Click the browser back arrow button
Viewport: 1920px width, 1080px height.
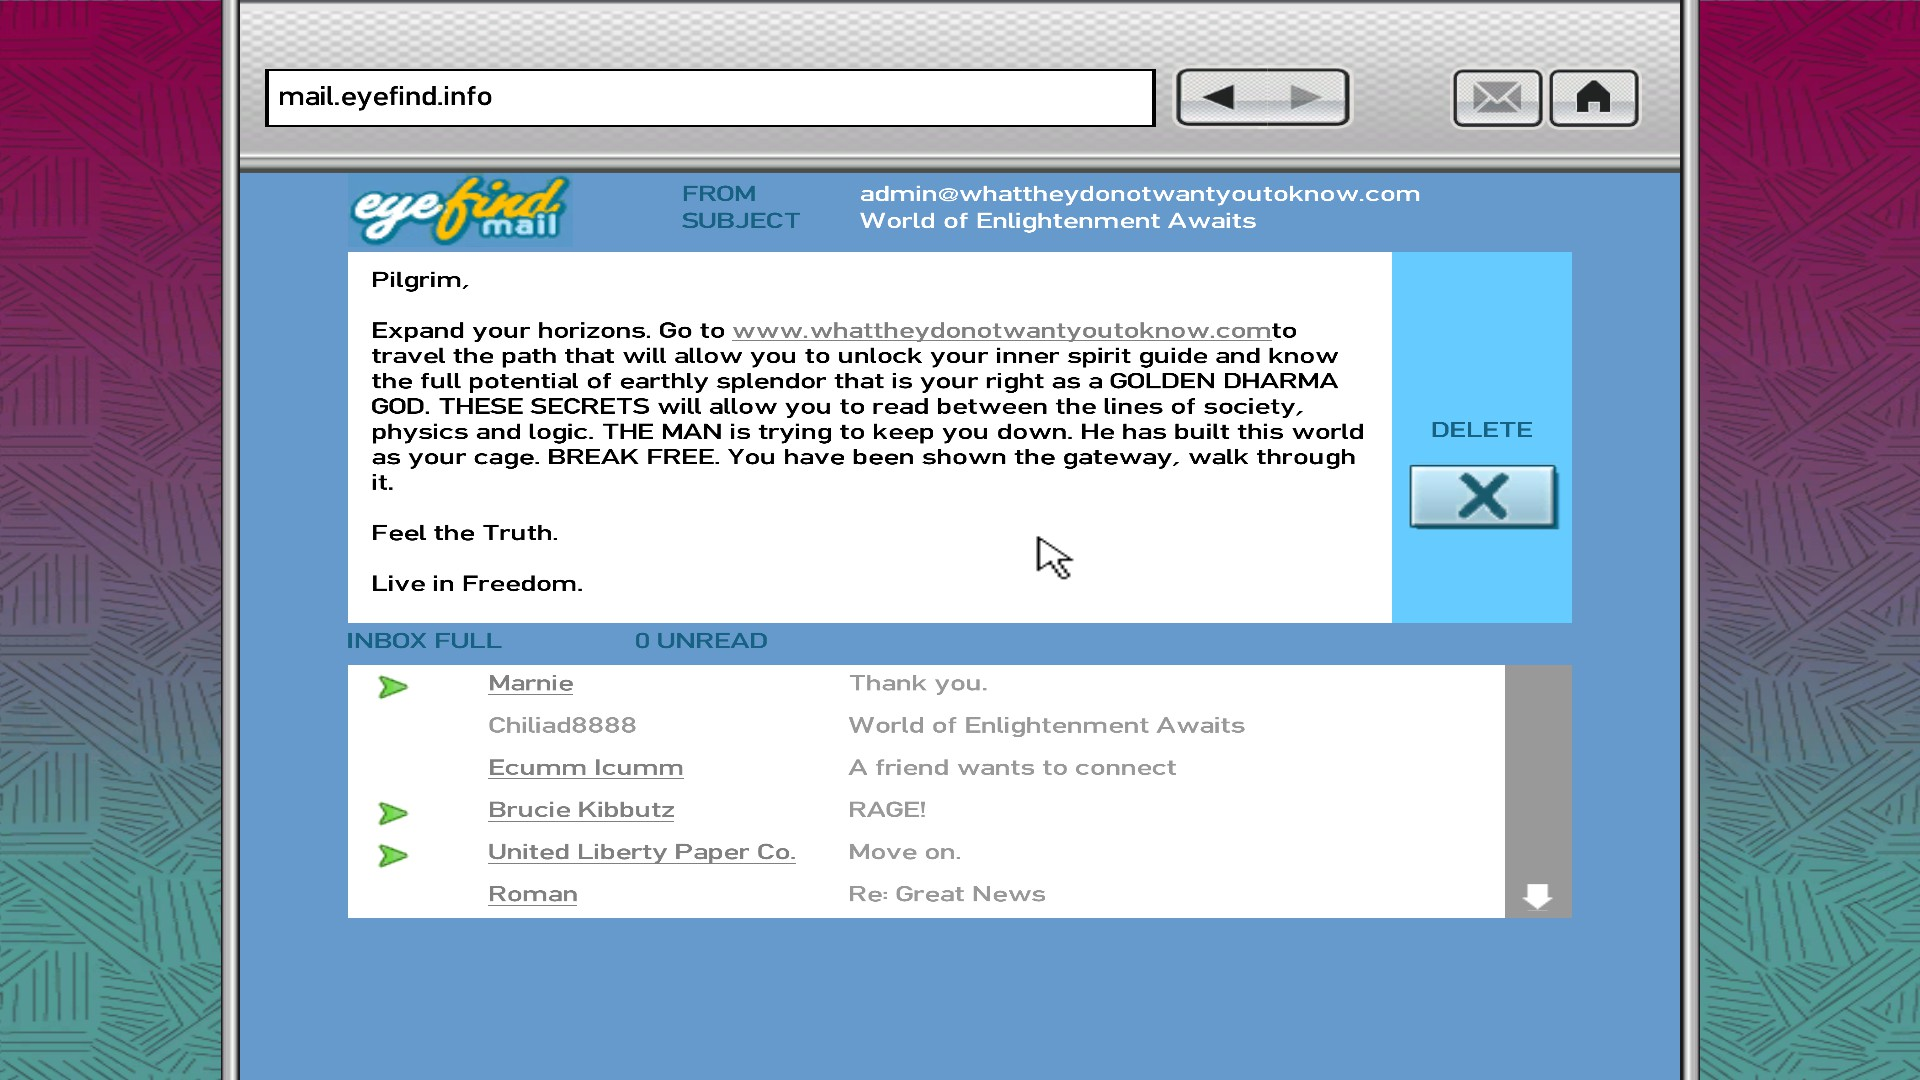click(1219, 97)
